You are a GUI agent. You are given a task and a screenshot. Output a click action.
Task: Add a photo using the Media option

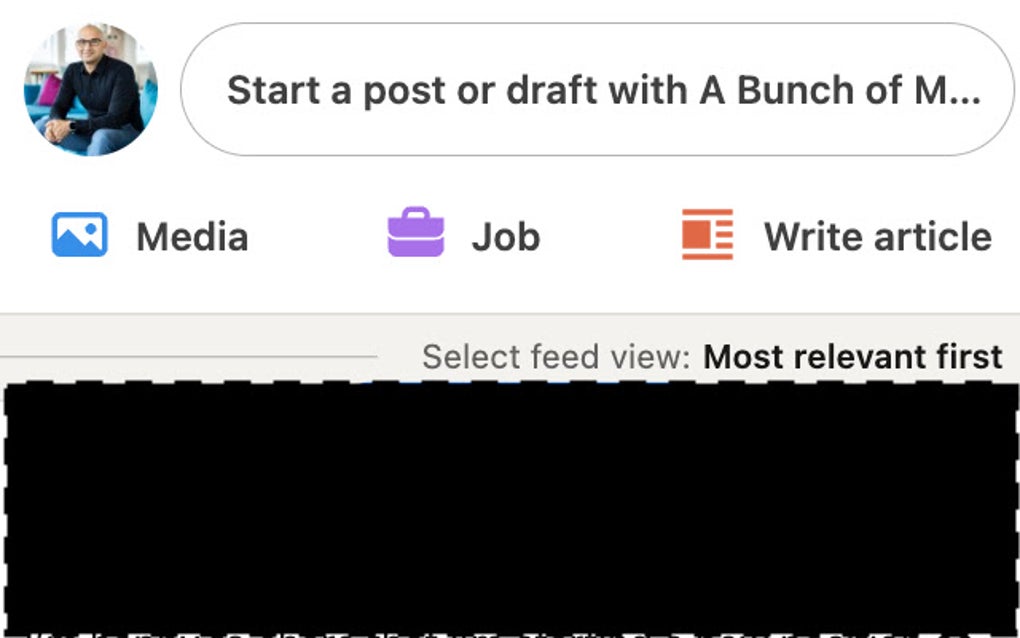pos(150,236)
